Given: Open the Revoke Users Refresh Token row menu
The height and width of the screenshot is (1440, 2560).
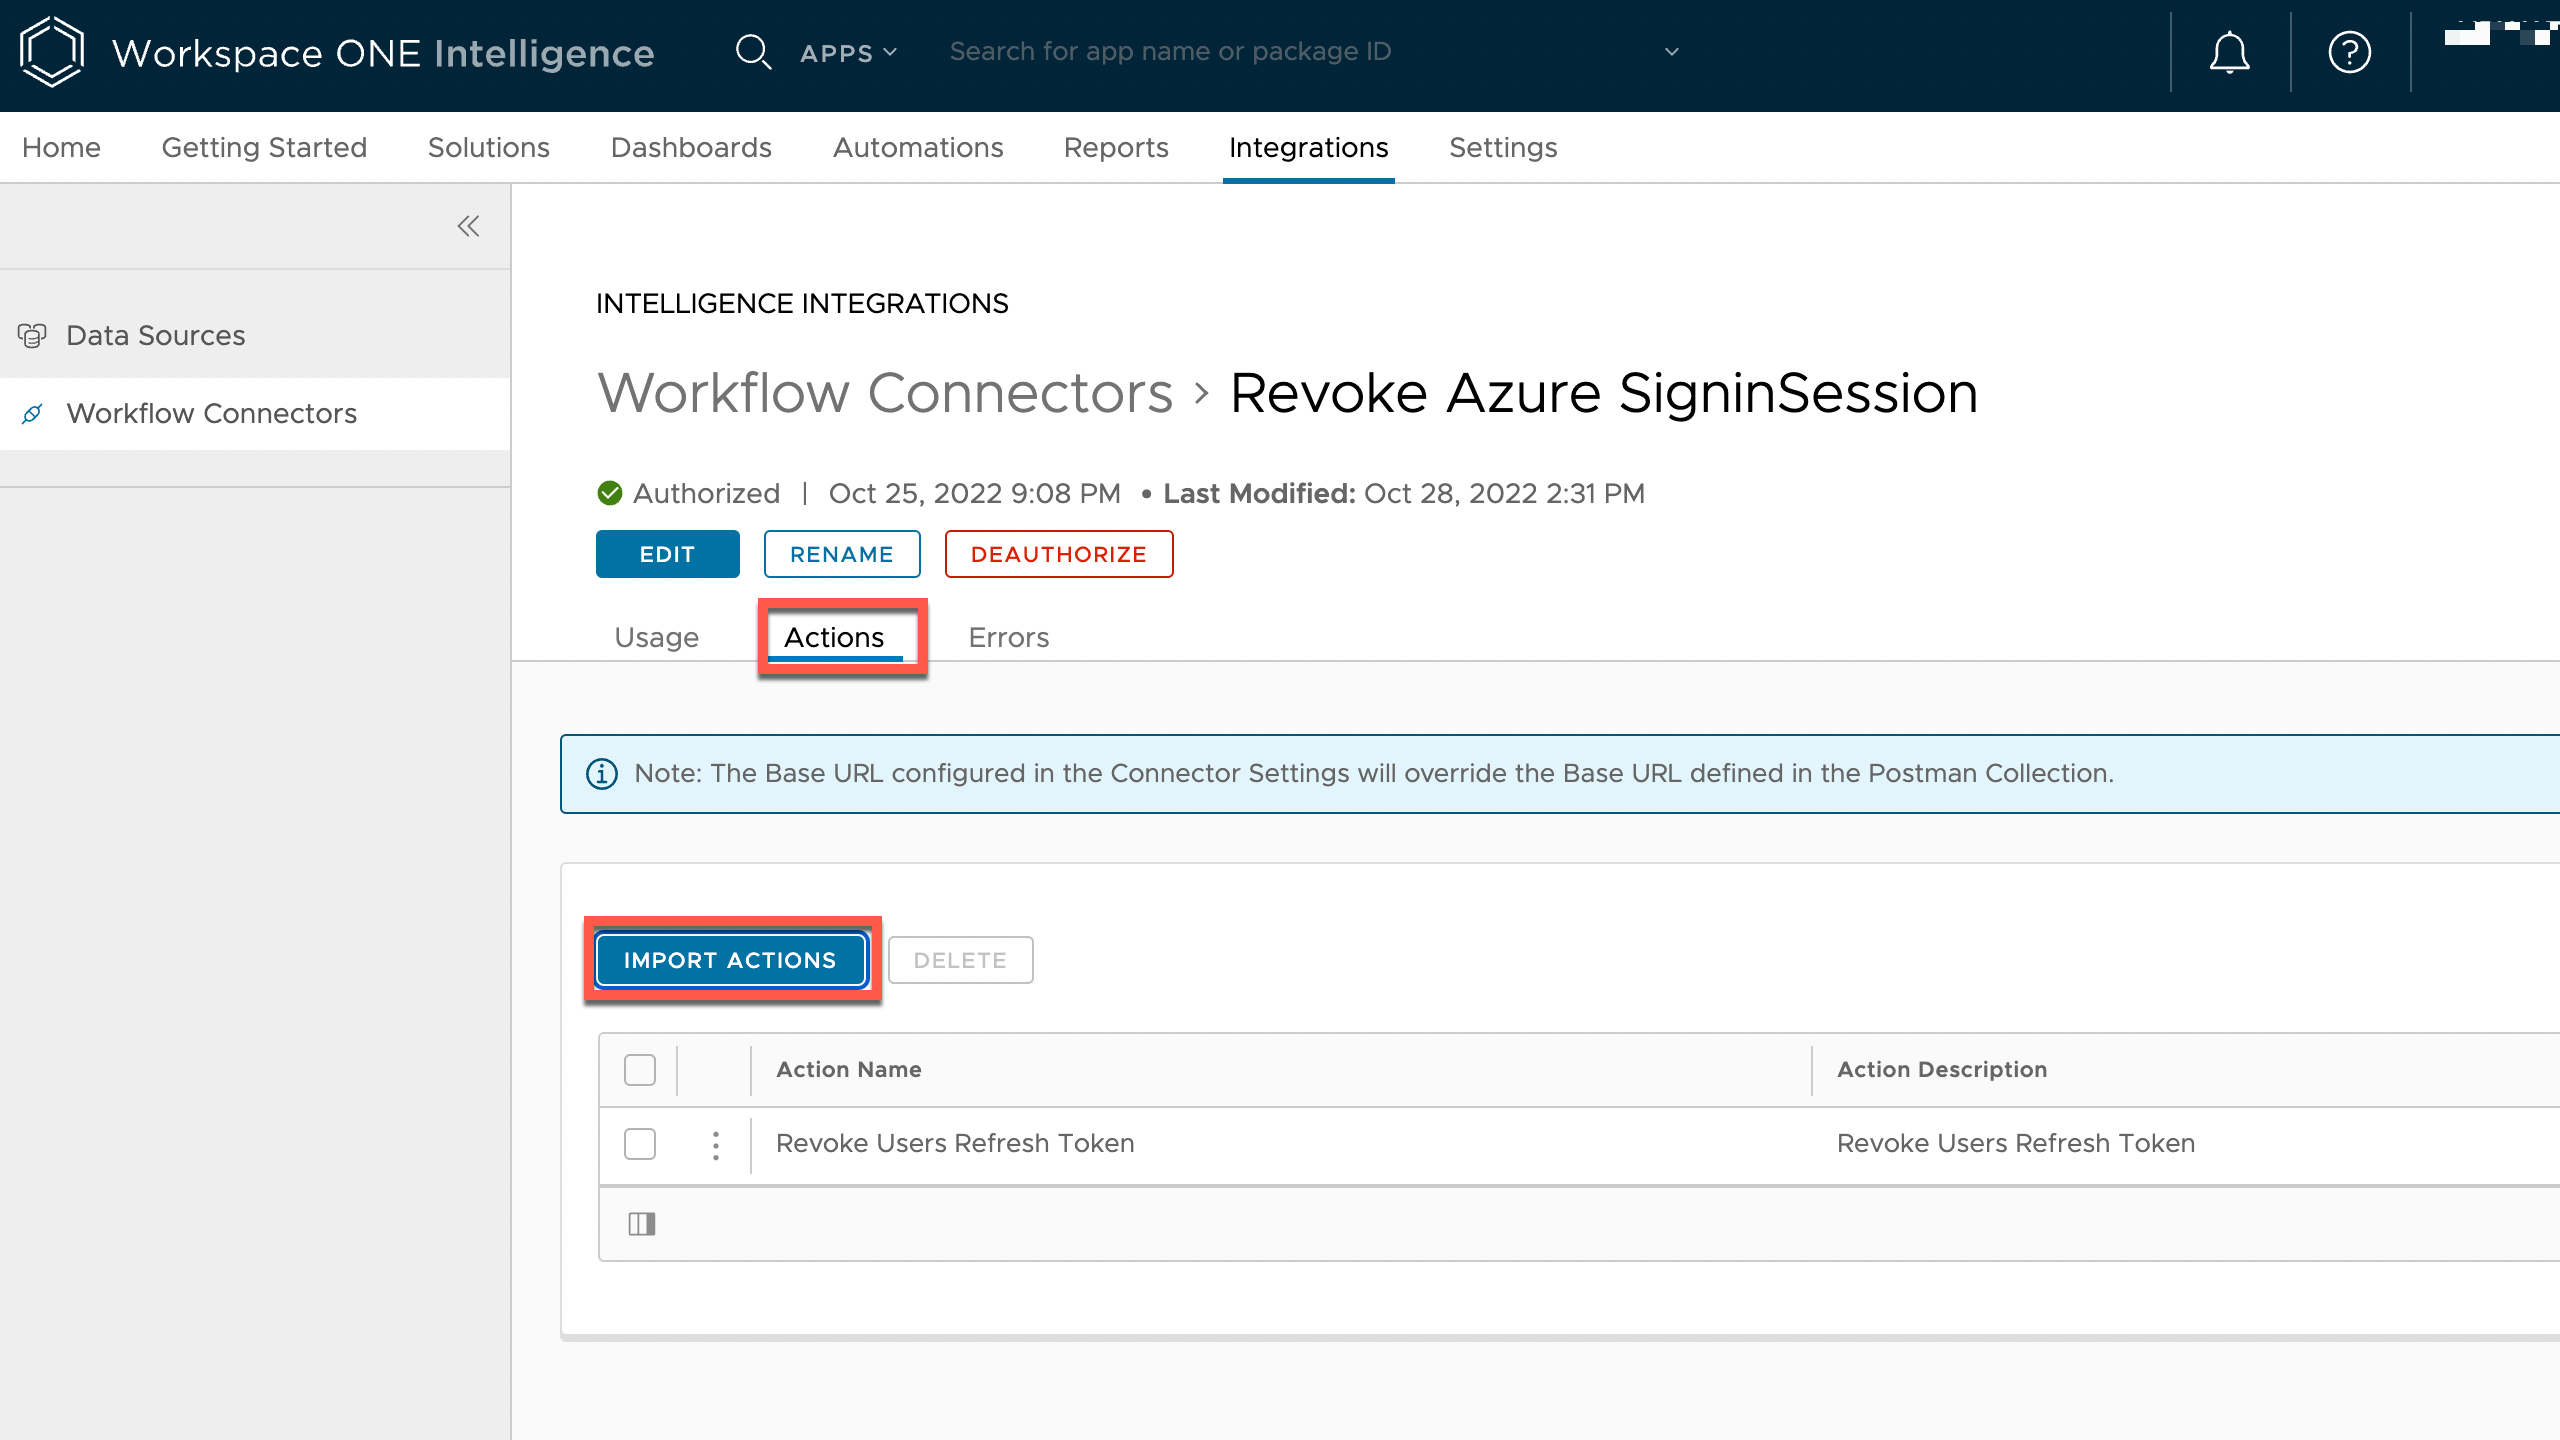Looking at the screenshot, I should point(715,1145).
